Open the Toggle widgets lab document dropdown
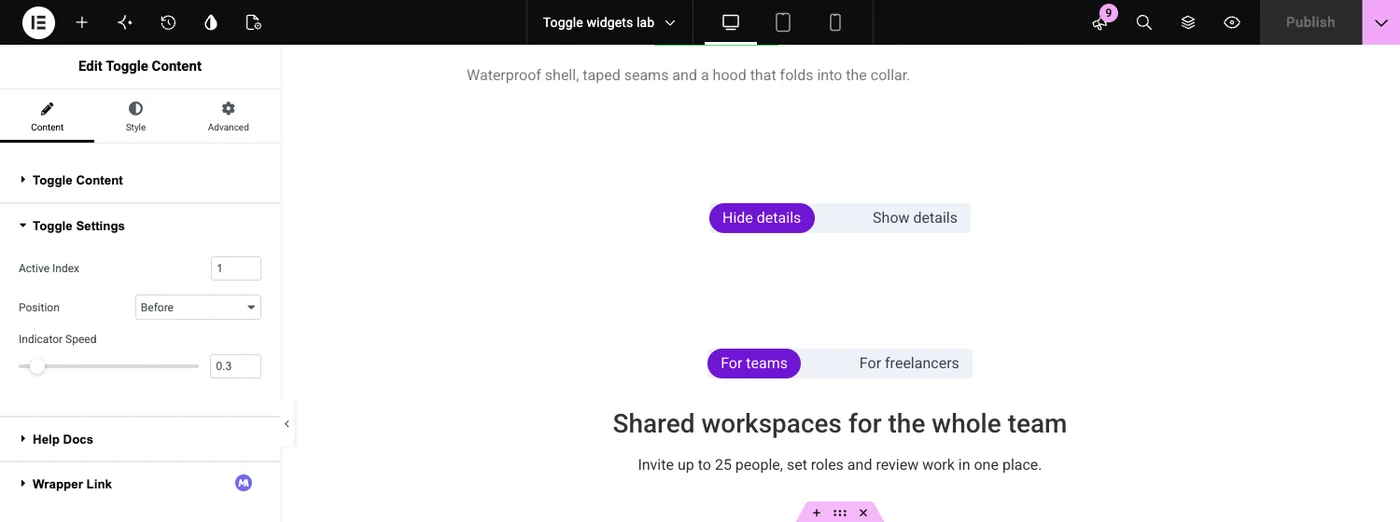This screenshot has width=1400, height=522. click(x=609, y=22)
